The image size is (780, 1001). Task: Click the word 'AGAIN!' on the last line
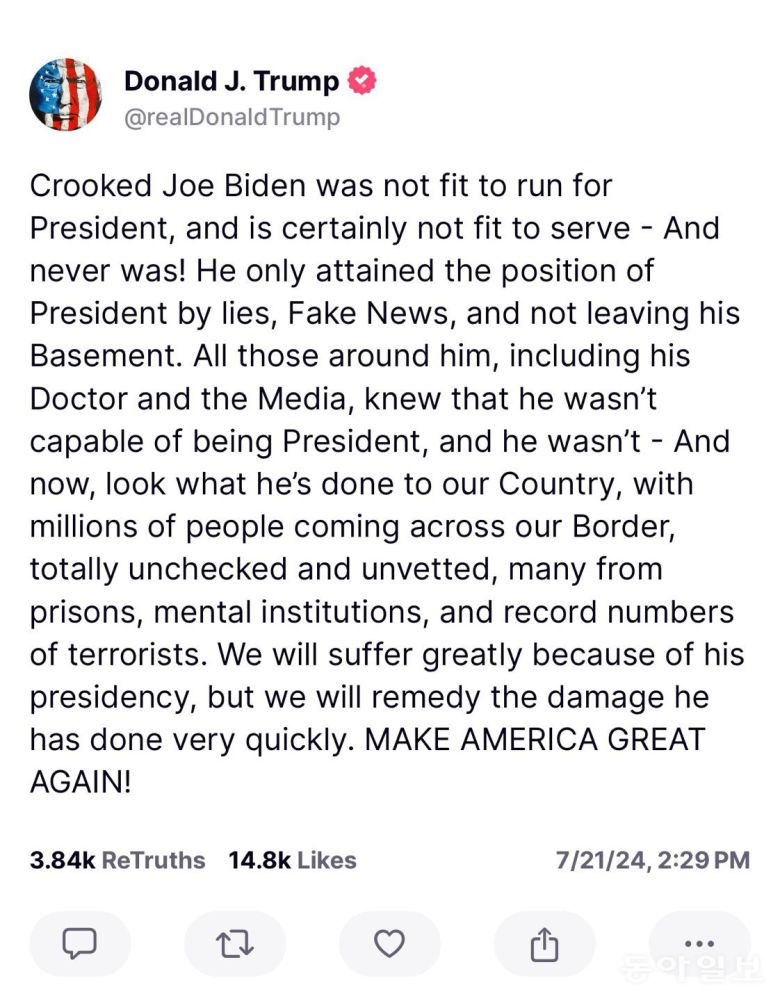(x=80, y=782)
